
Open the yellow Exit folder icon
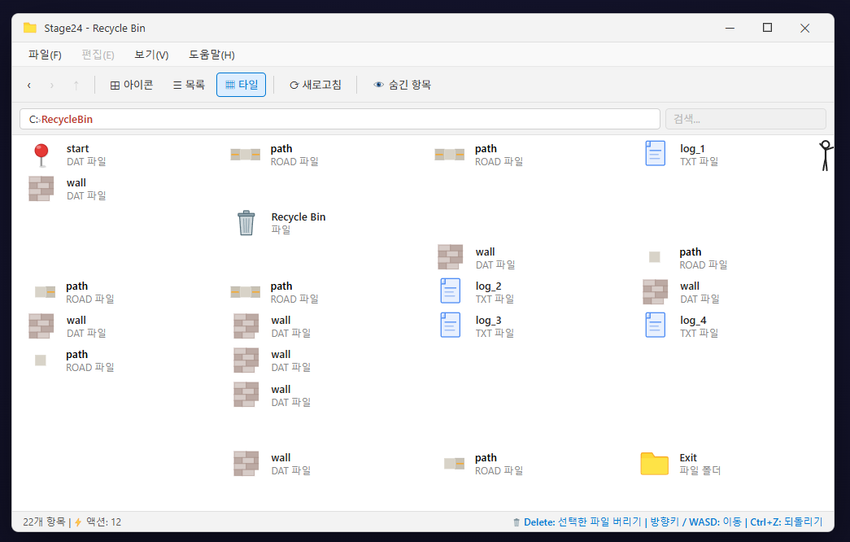(x=654, y=463)
